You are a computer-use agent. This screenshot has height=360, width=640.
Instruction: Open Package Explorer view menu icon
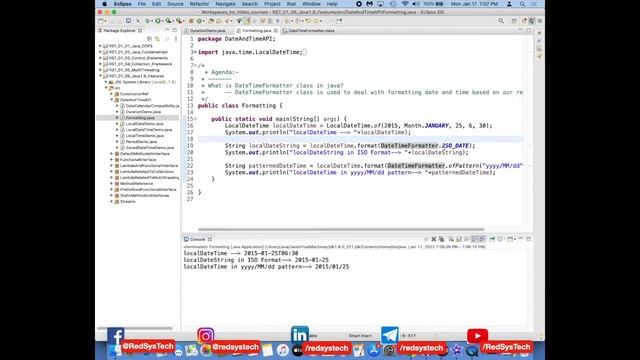click(x=176, y=39)
